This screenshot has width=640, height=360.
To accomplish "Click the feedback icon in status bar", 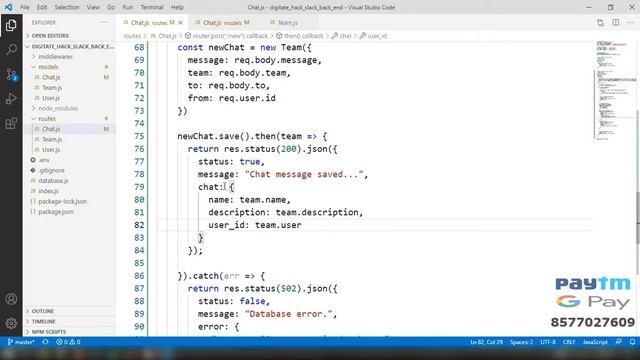I will click(619, 342).
